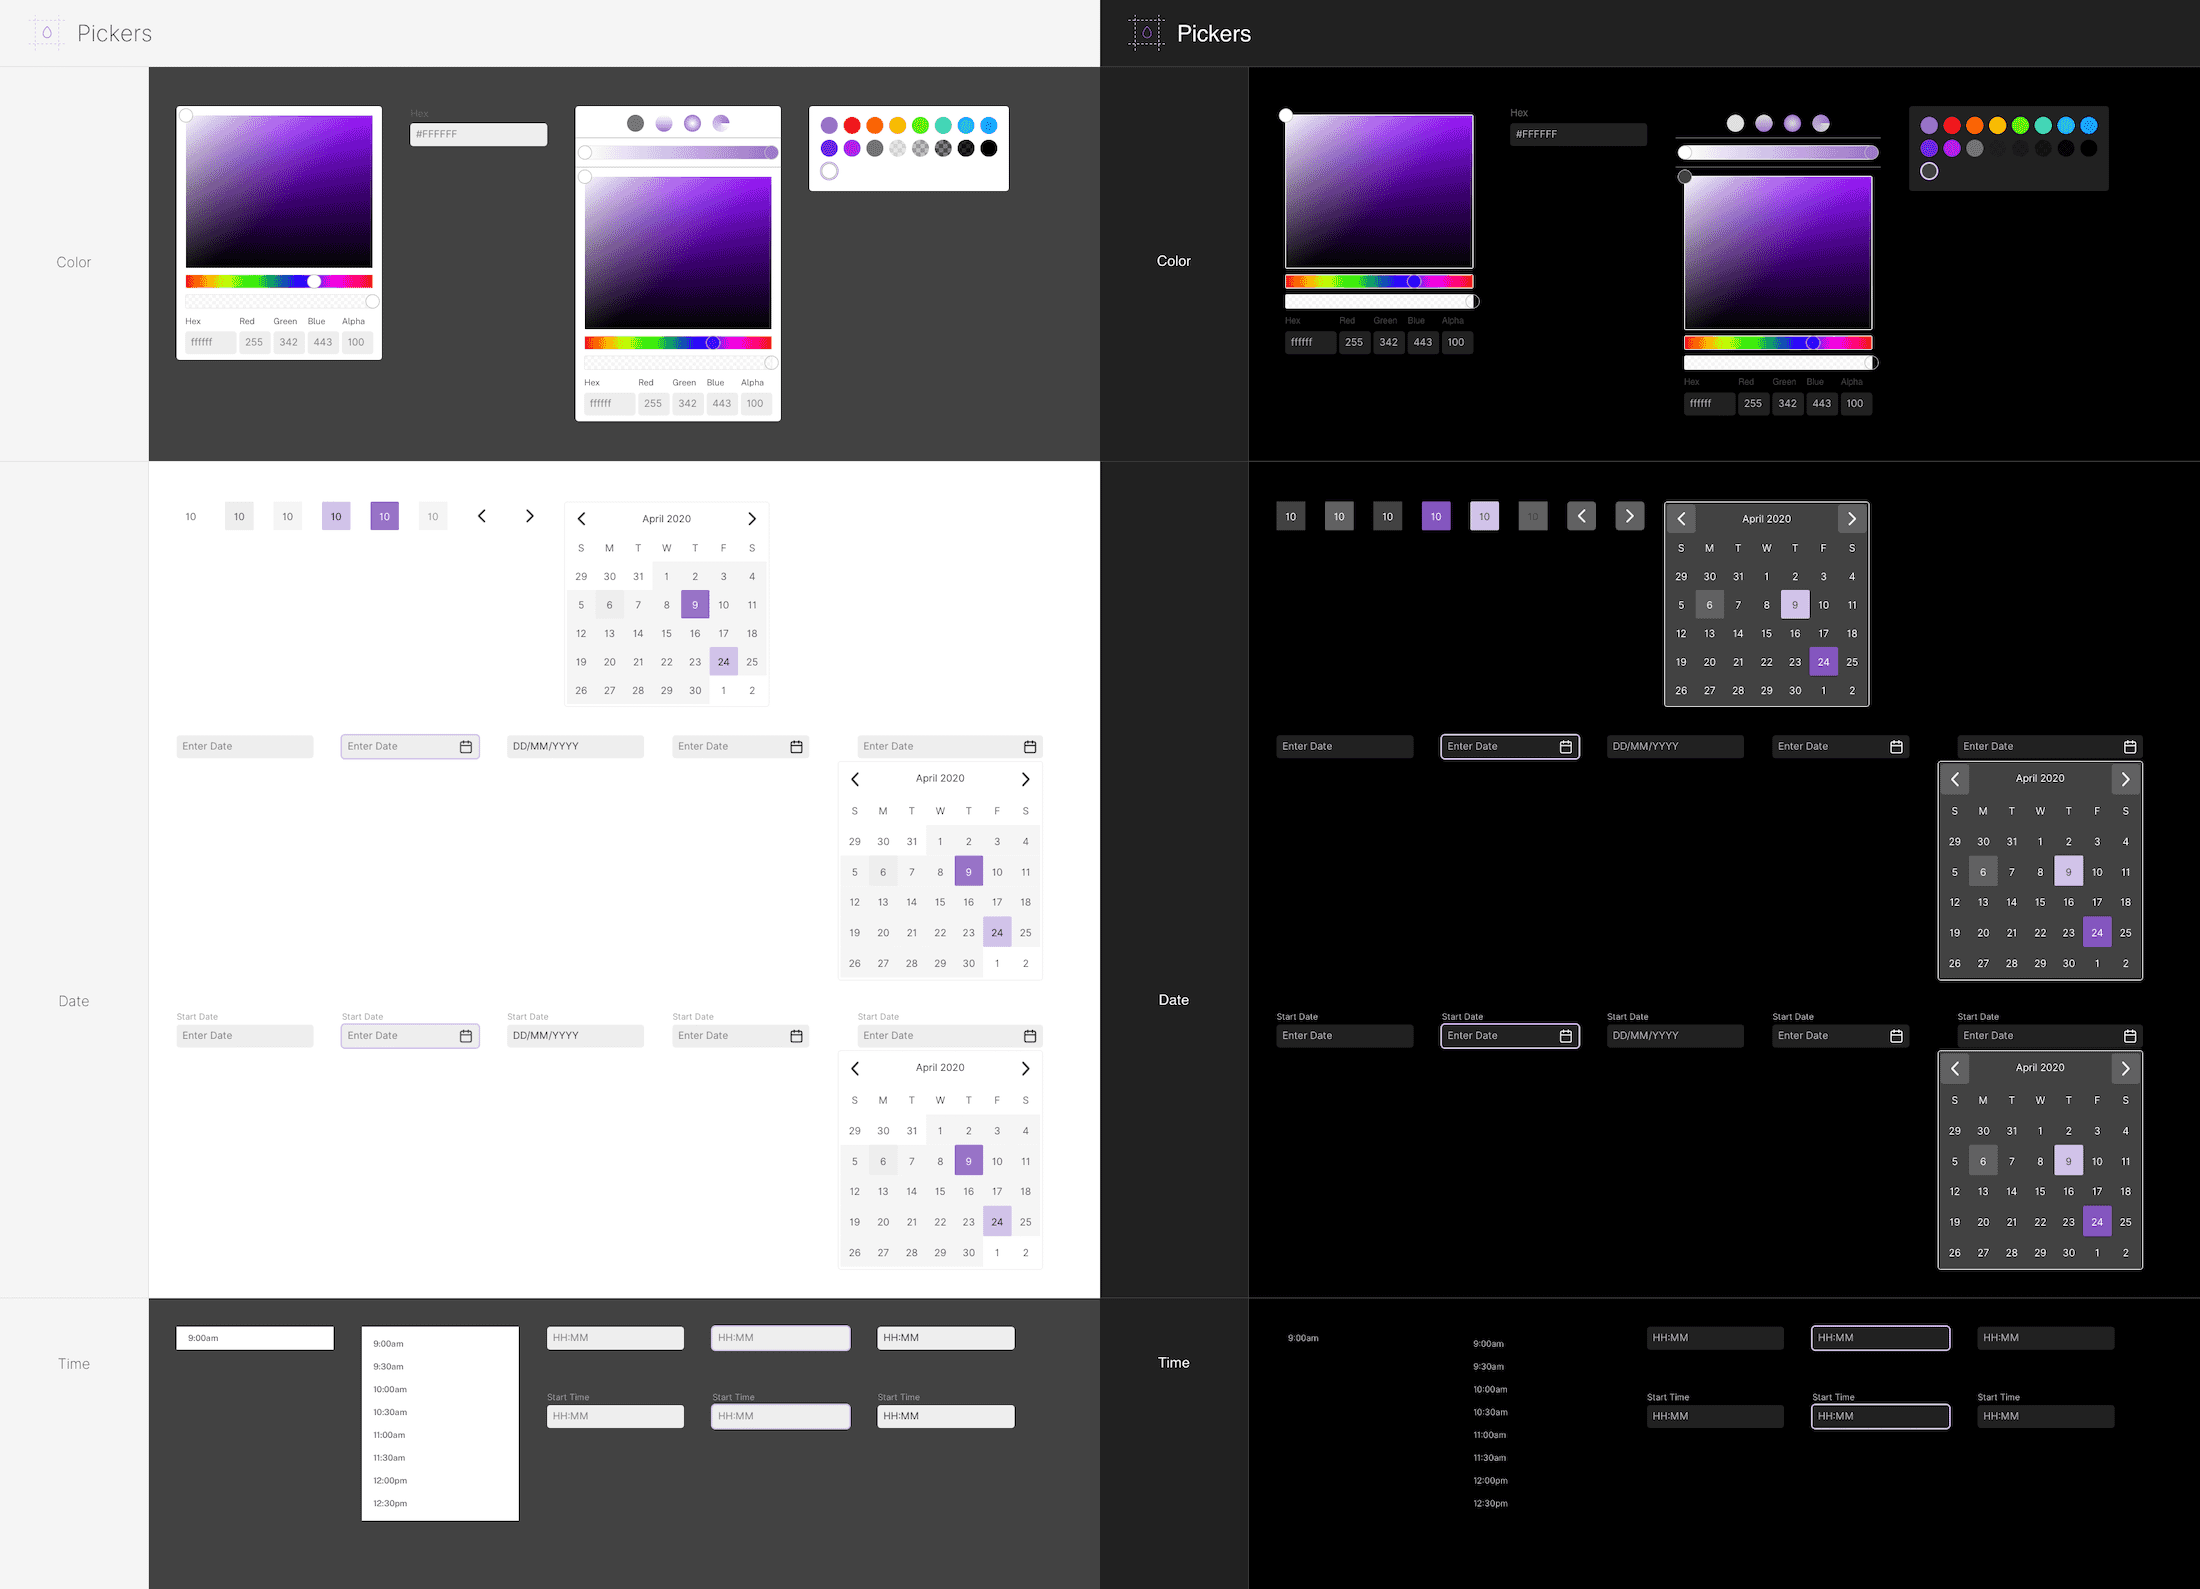
Task: Choose gray solid fill mode circle in light picker
Action: click(635, 123)
